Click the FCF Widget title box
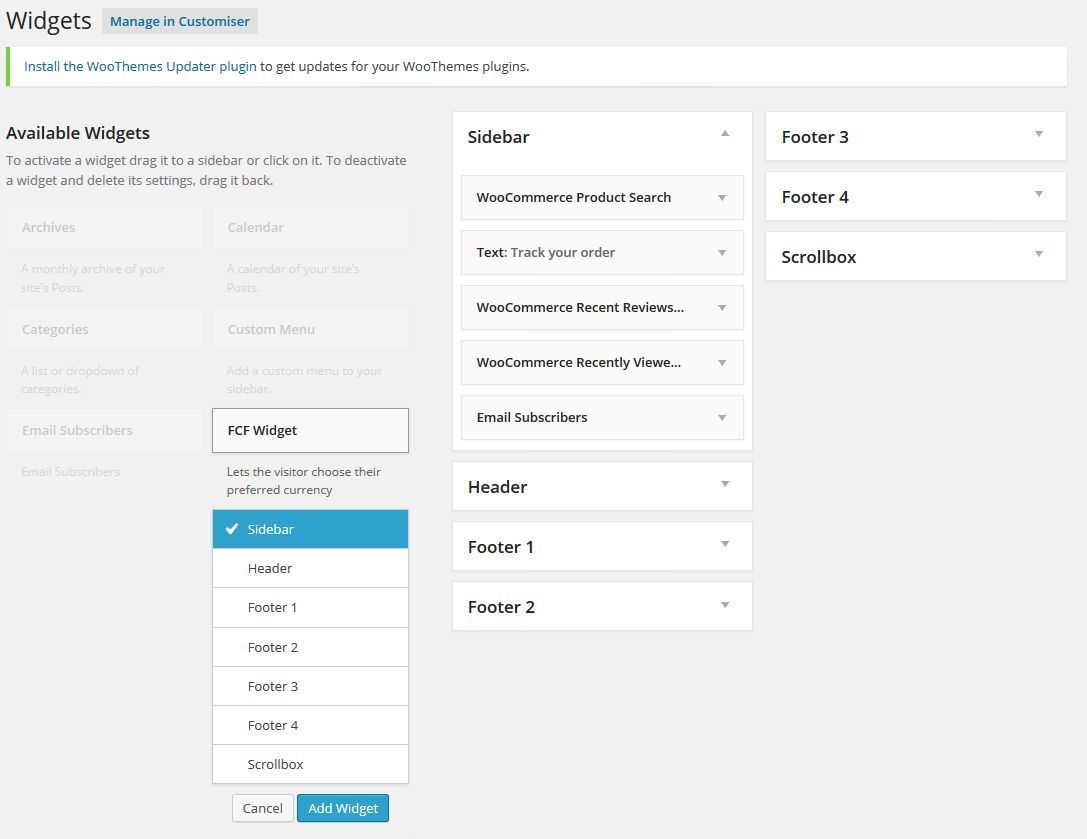Image resolution: width=1087 pixels, height=839 pixels. click(x=310, y=431)
